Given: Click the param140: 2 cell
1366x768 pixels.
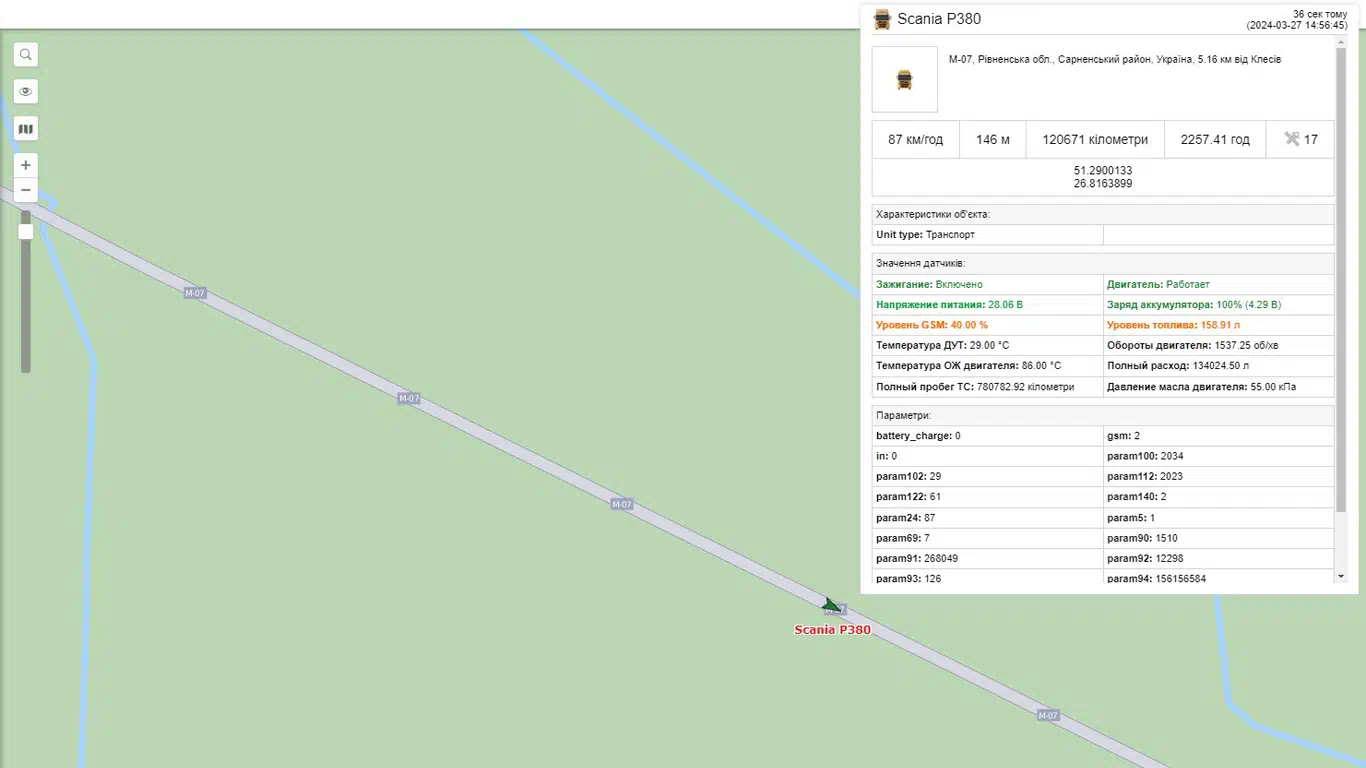Looking at the screenshot, I should tap(1218, 497).
